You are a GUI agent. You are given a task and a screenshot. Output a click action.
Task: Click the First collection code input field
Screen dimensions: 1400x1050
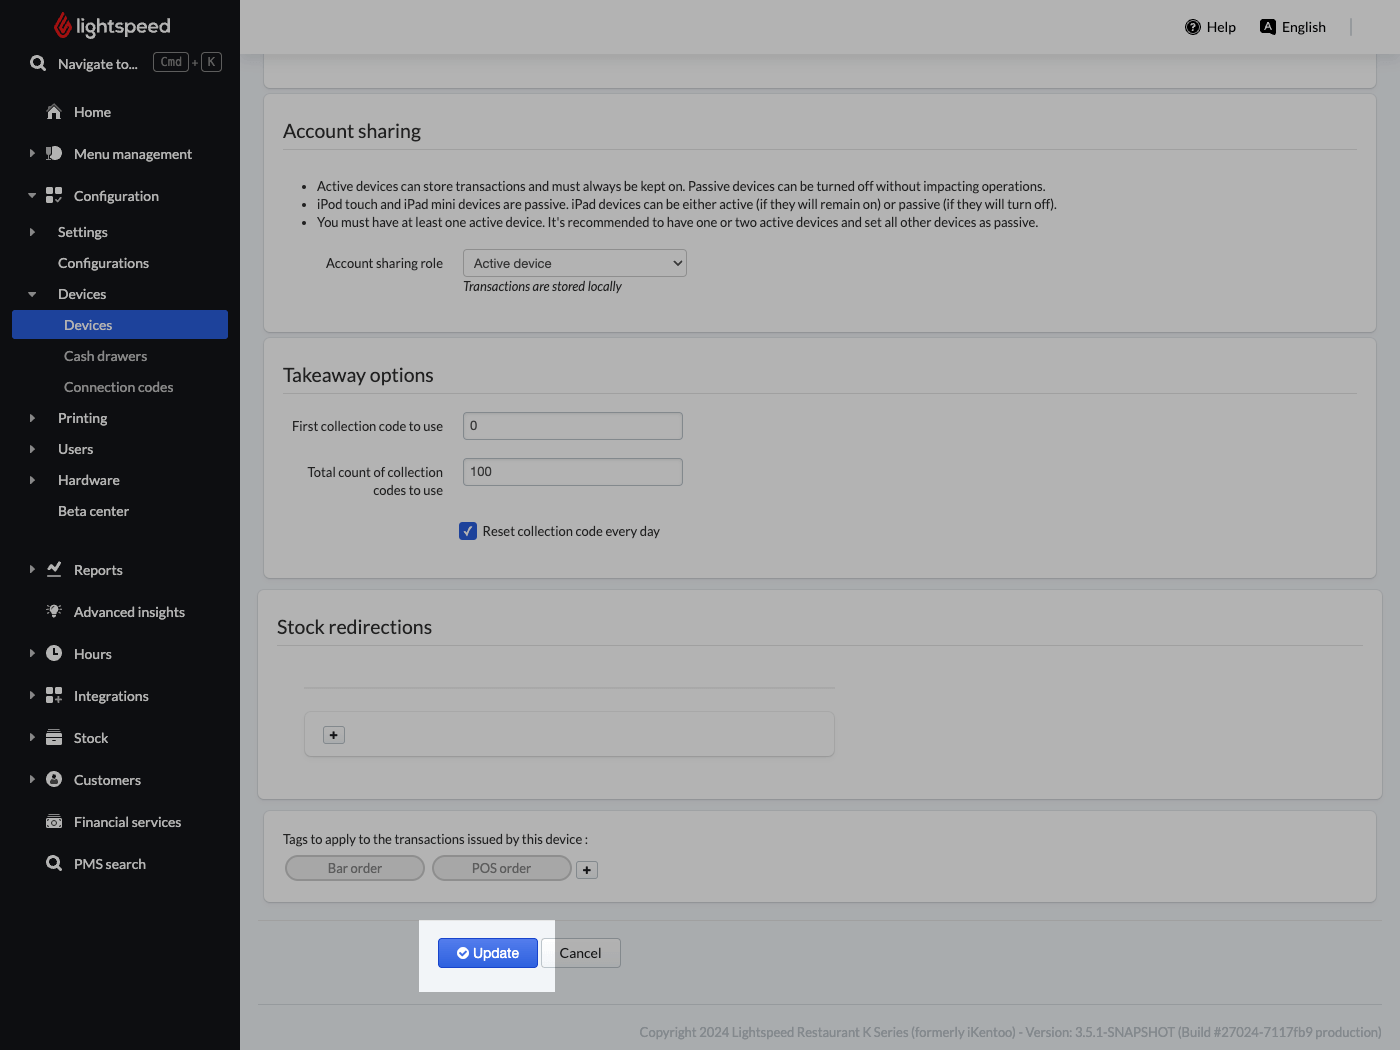[572, 425]
